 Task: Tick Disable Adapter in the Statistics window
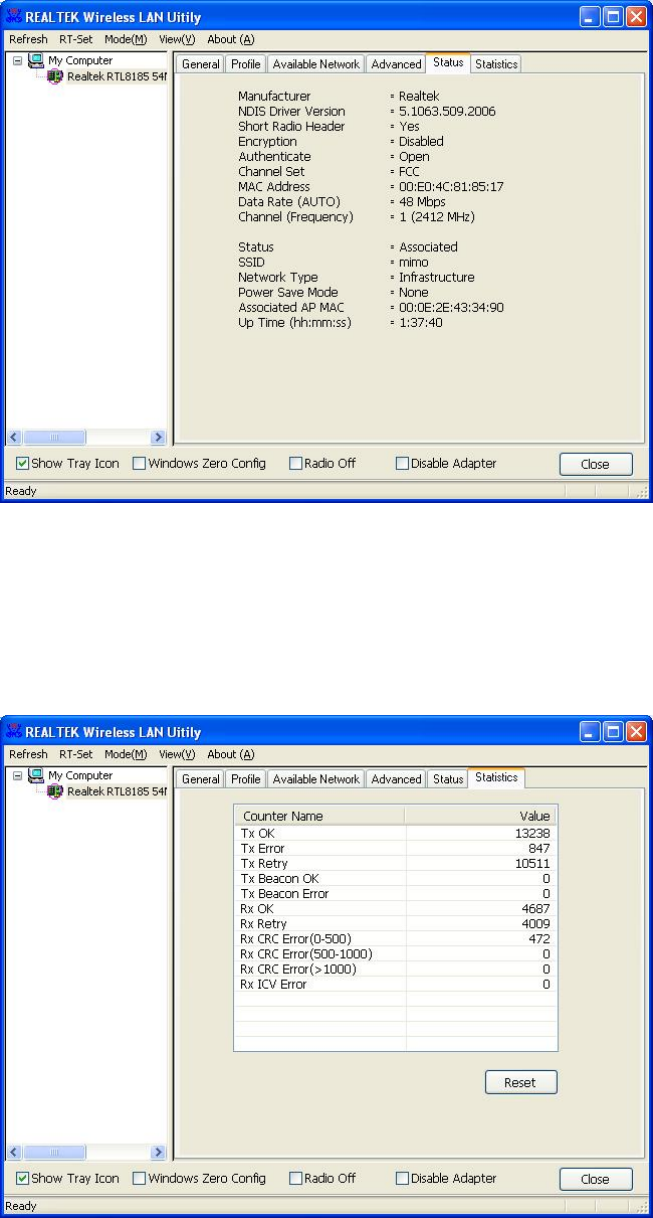pos(402,1179)
